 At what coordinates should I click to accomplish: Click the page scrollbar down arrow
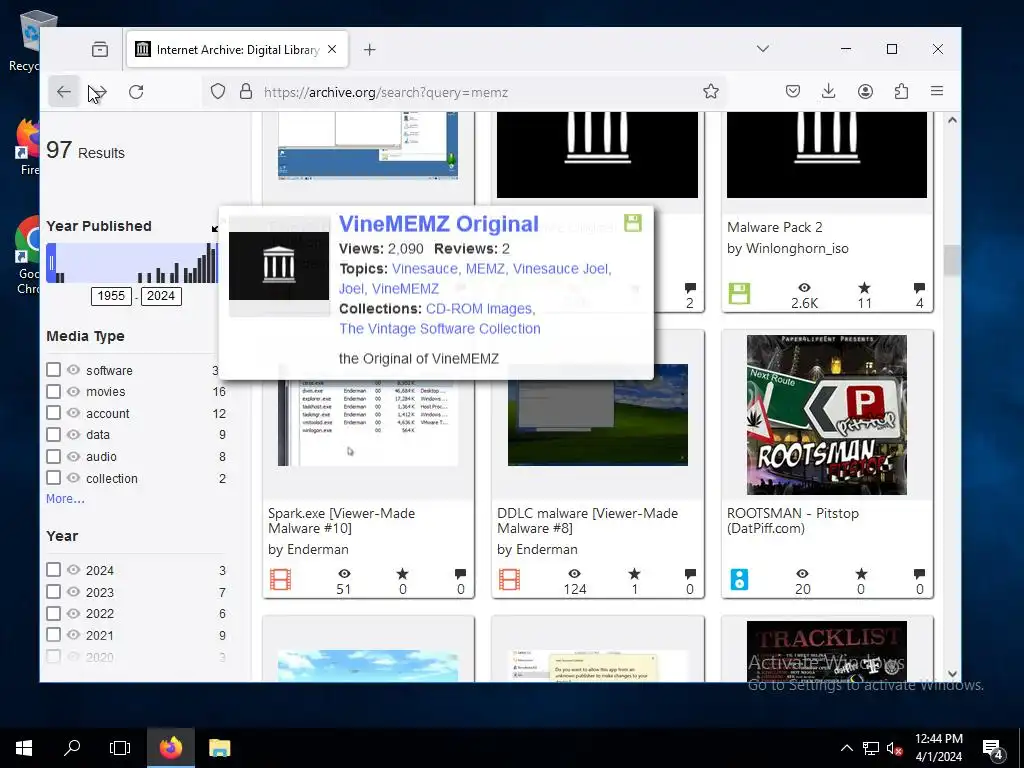pyautogui.click(x=952, y=673)
